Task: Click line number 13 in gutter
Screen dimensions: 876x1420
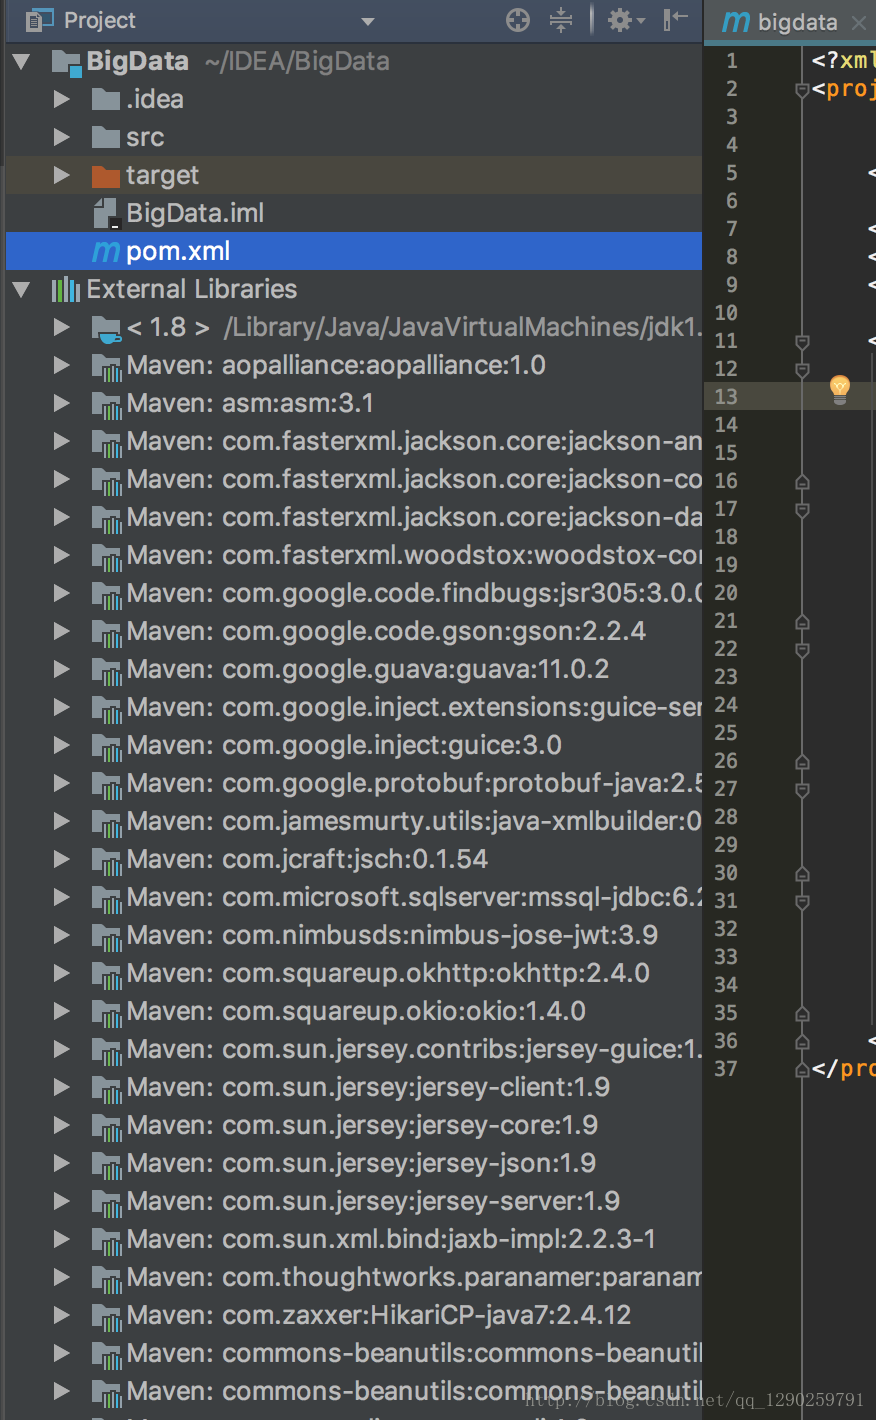Action: coord(726,397)
